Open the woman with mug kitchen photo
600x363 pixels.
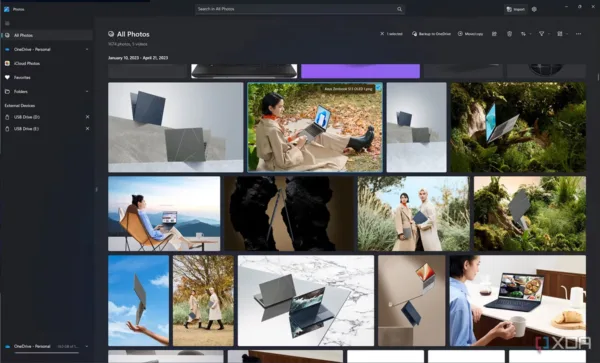pos(518,301)
